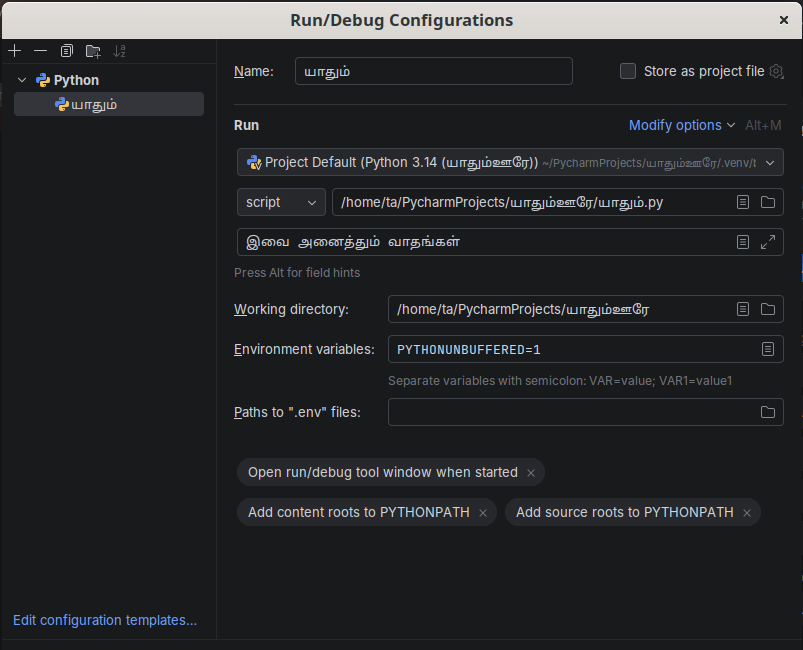
Task: Click the Python category row
Action: [109, 80]
